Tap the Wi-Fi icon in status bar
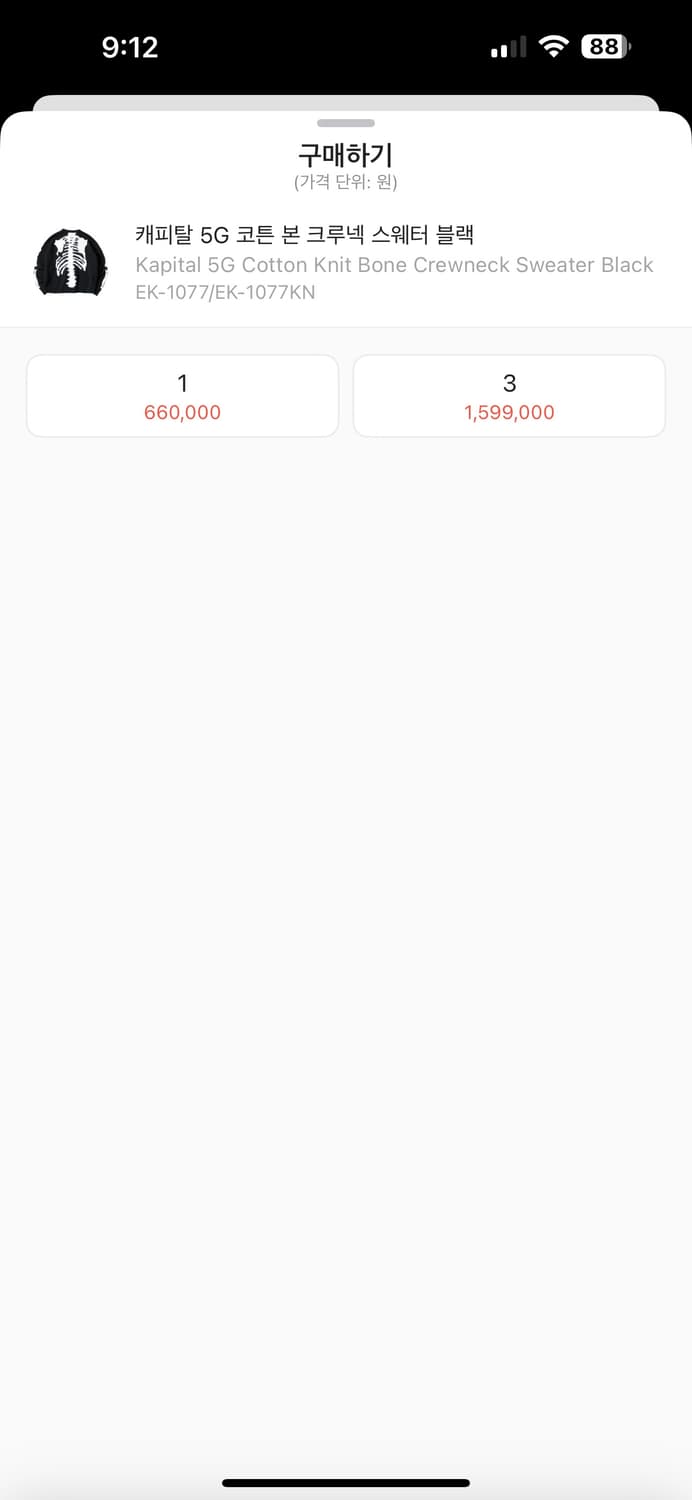 [x=553, y=47]
